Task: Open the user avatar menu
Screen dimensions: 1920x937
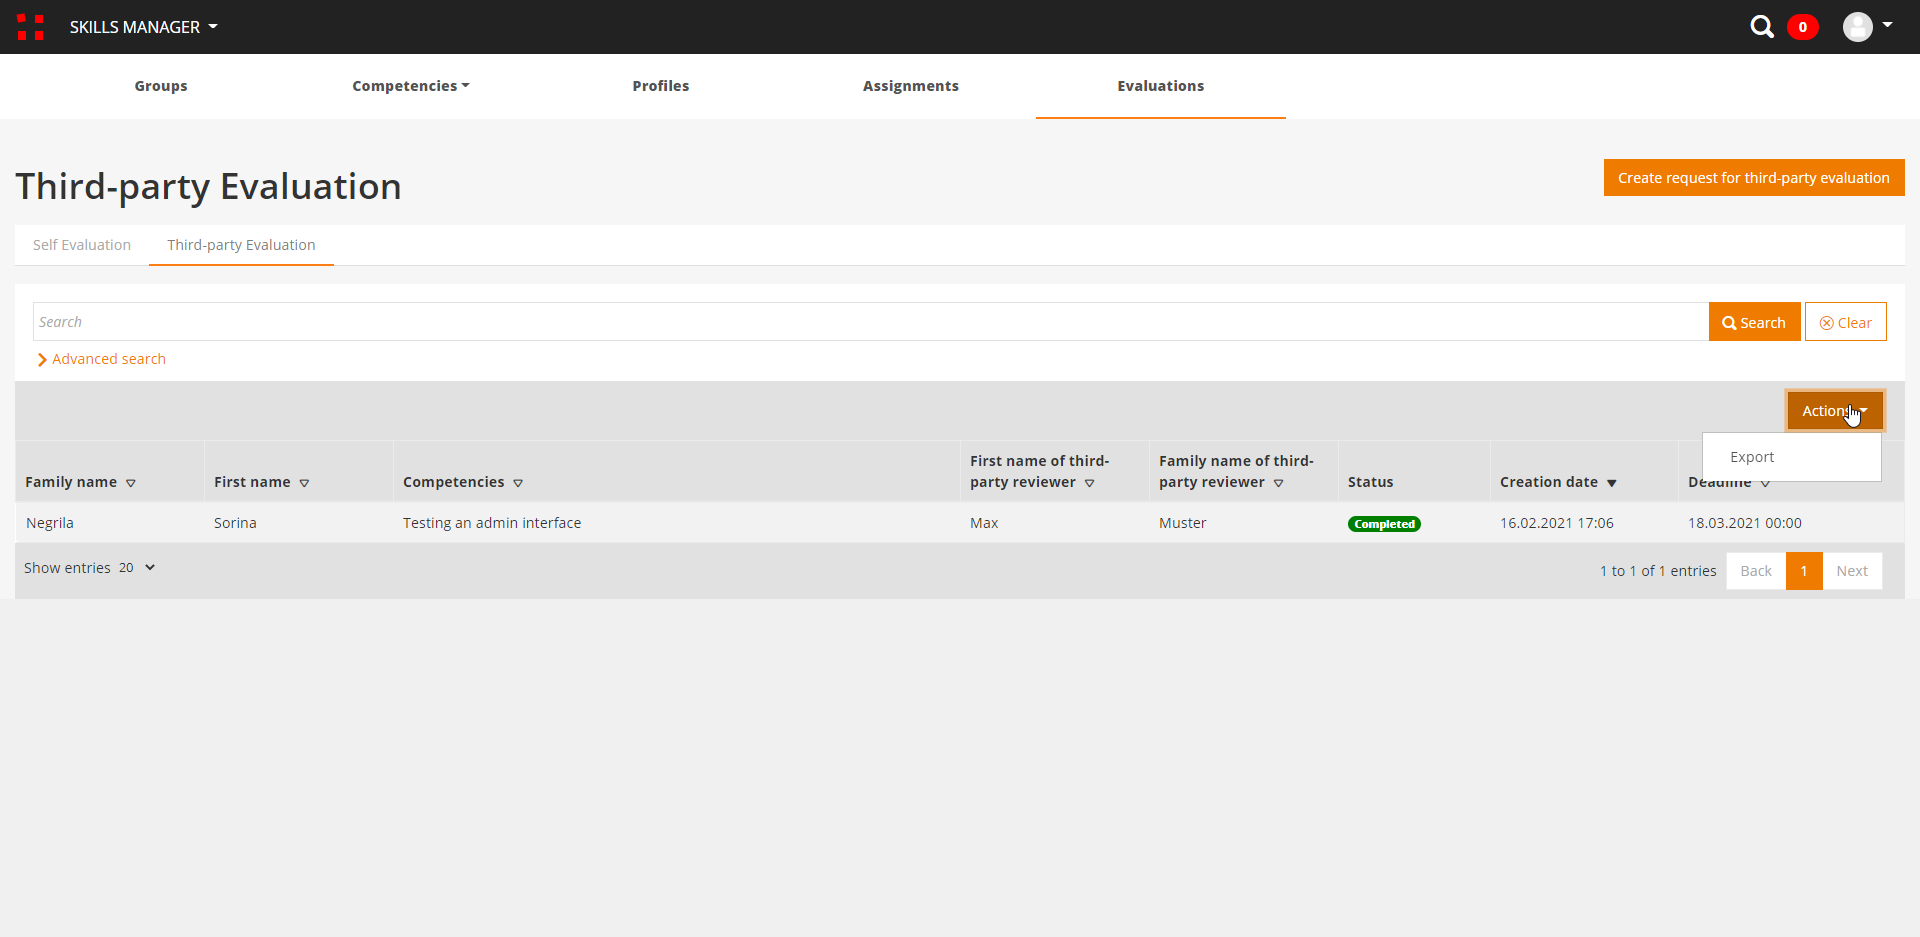Action: point(1866,27)
